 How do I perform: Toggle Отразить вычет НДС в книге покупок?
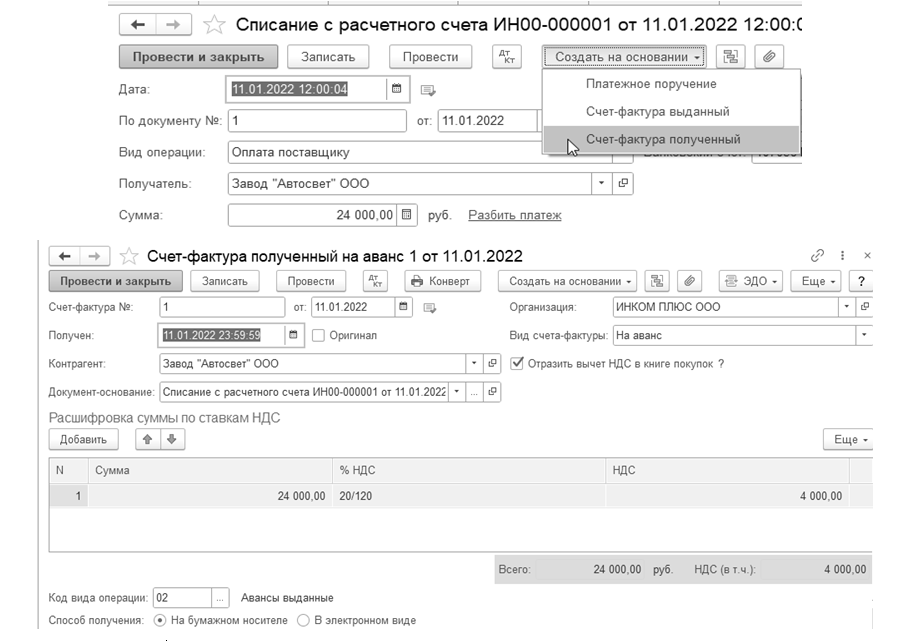pyautogui.click(x=517, y=363)
